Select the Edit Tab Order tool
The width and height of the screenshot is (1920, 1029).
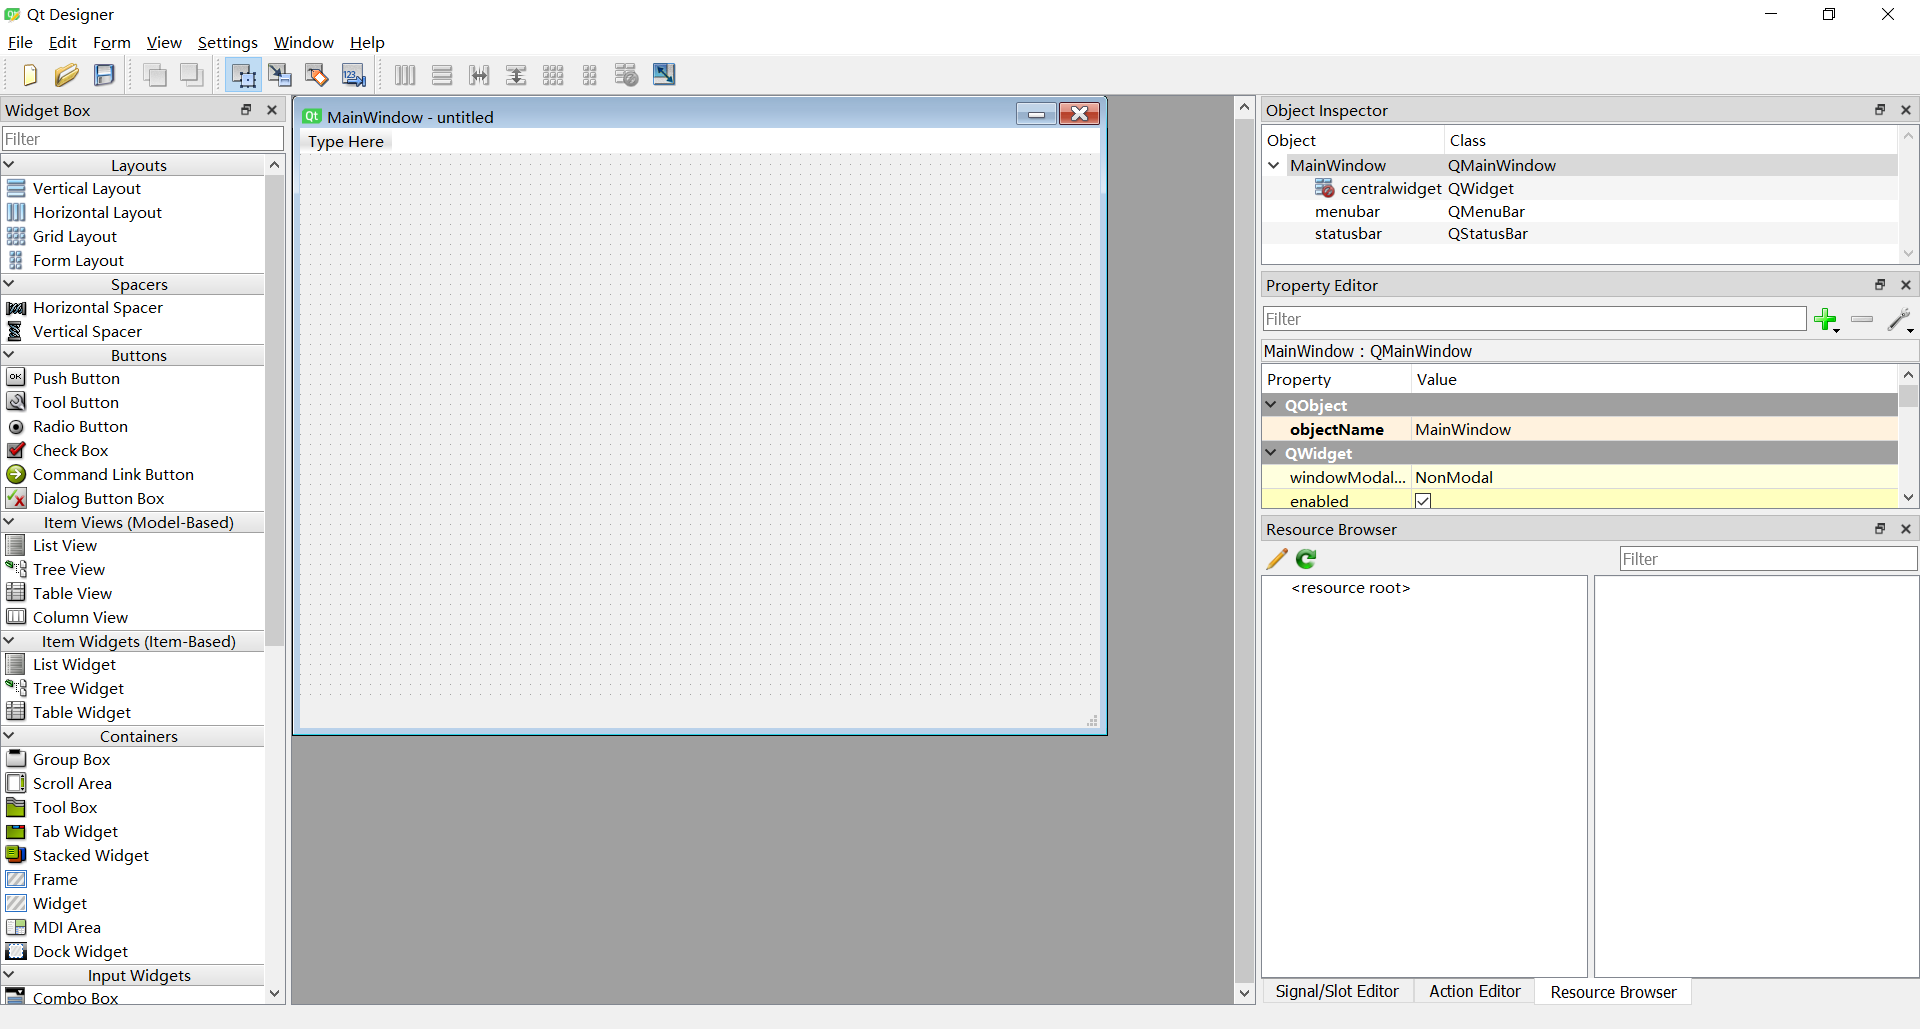click(354, 75)
